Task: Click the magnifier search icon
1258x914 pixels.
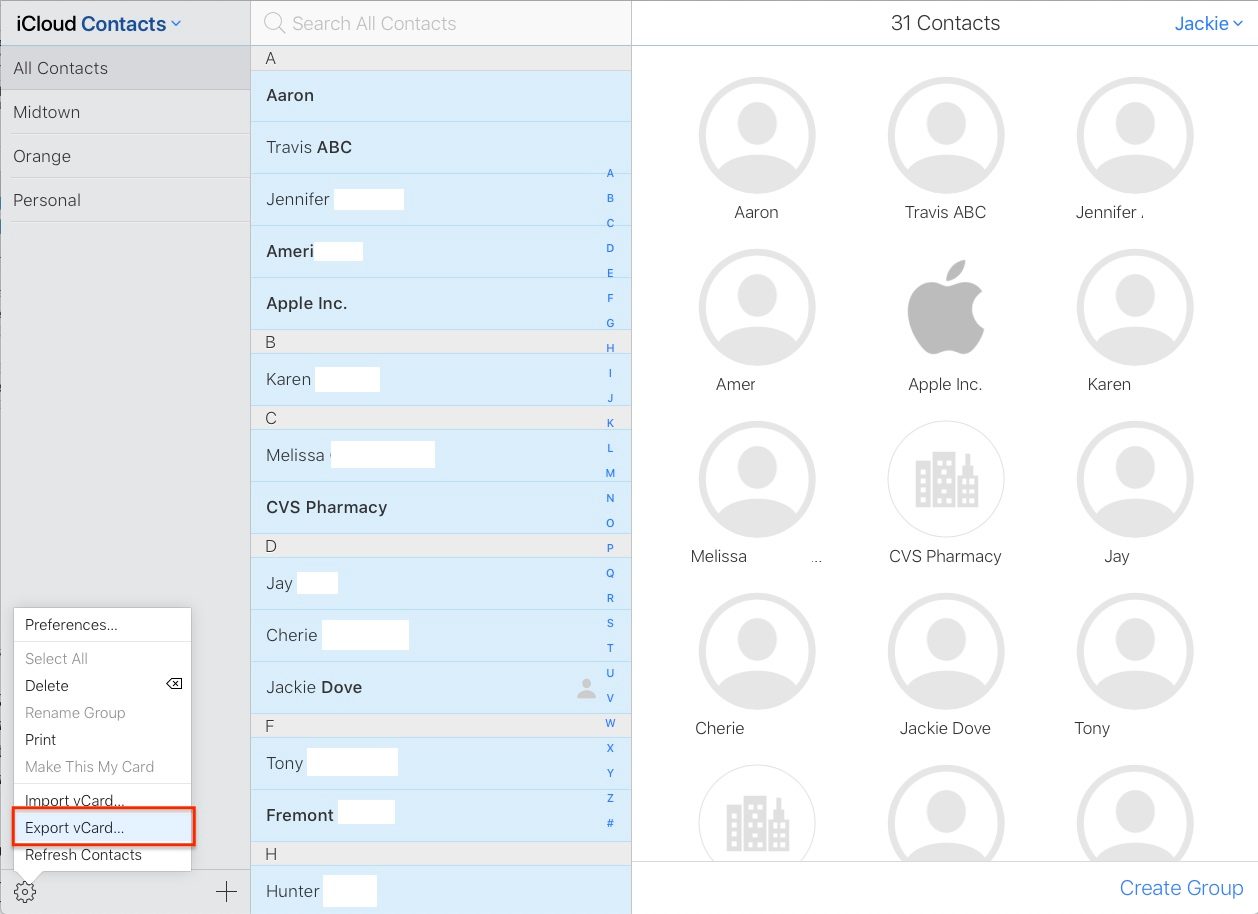Action: (274, 23)
